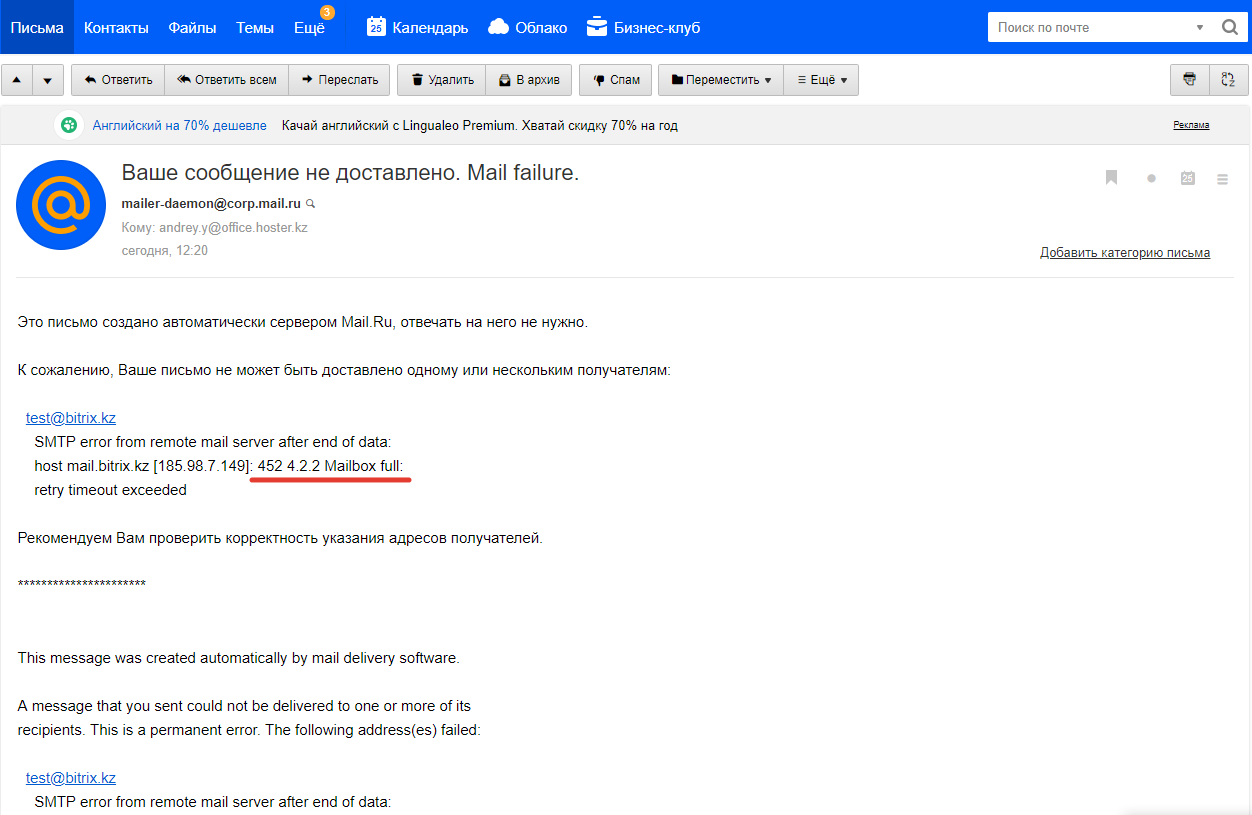Image resolution: width=1252 pixels, height=815 pixels.
Task: Click the green Lingualeo ad icon
Action: click(x=68, y=125)
